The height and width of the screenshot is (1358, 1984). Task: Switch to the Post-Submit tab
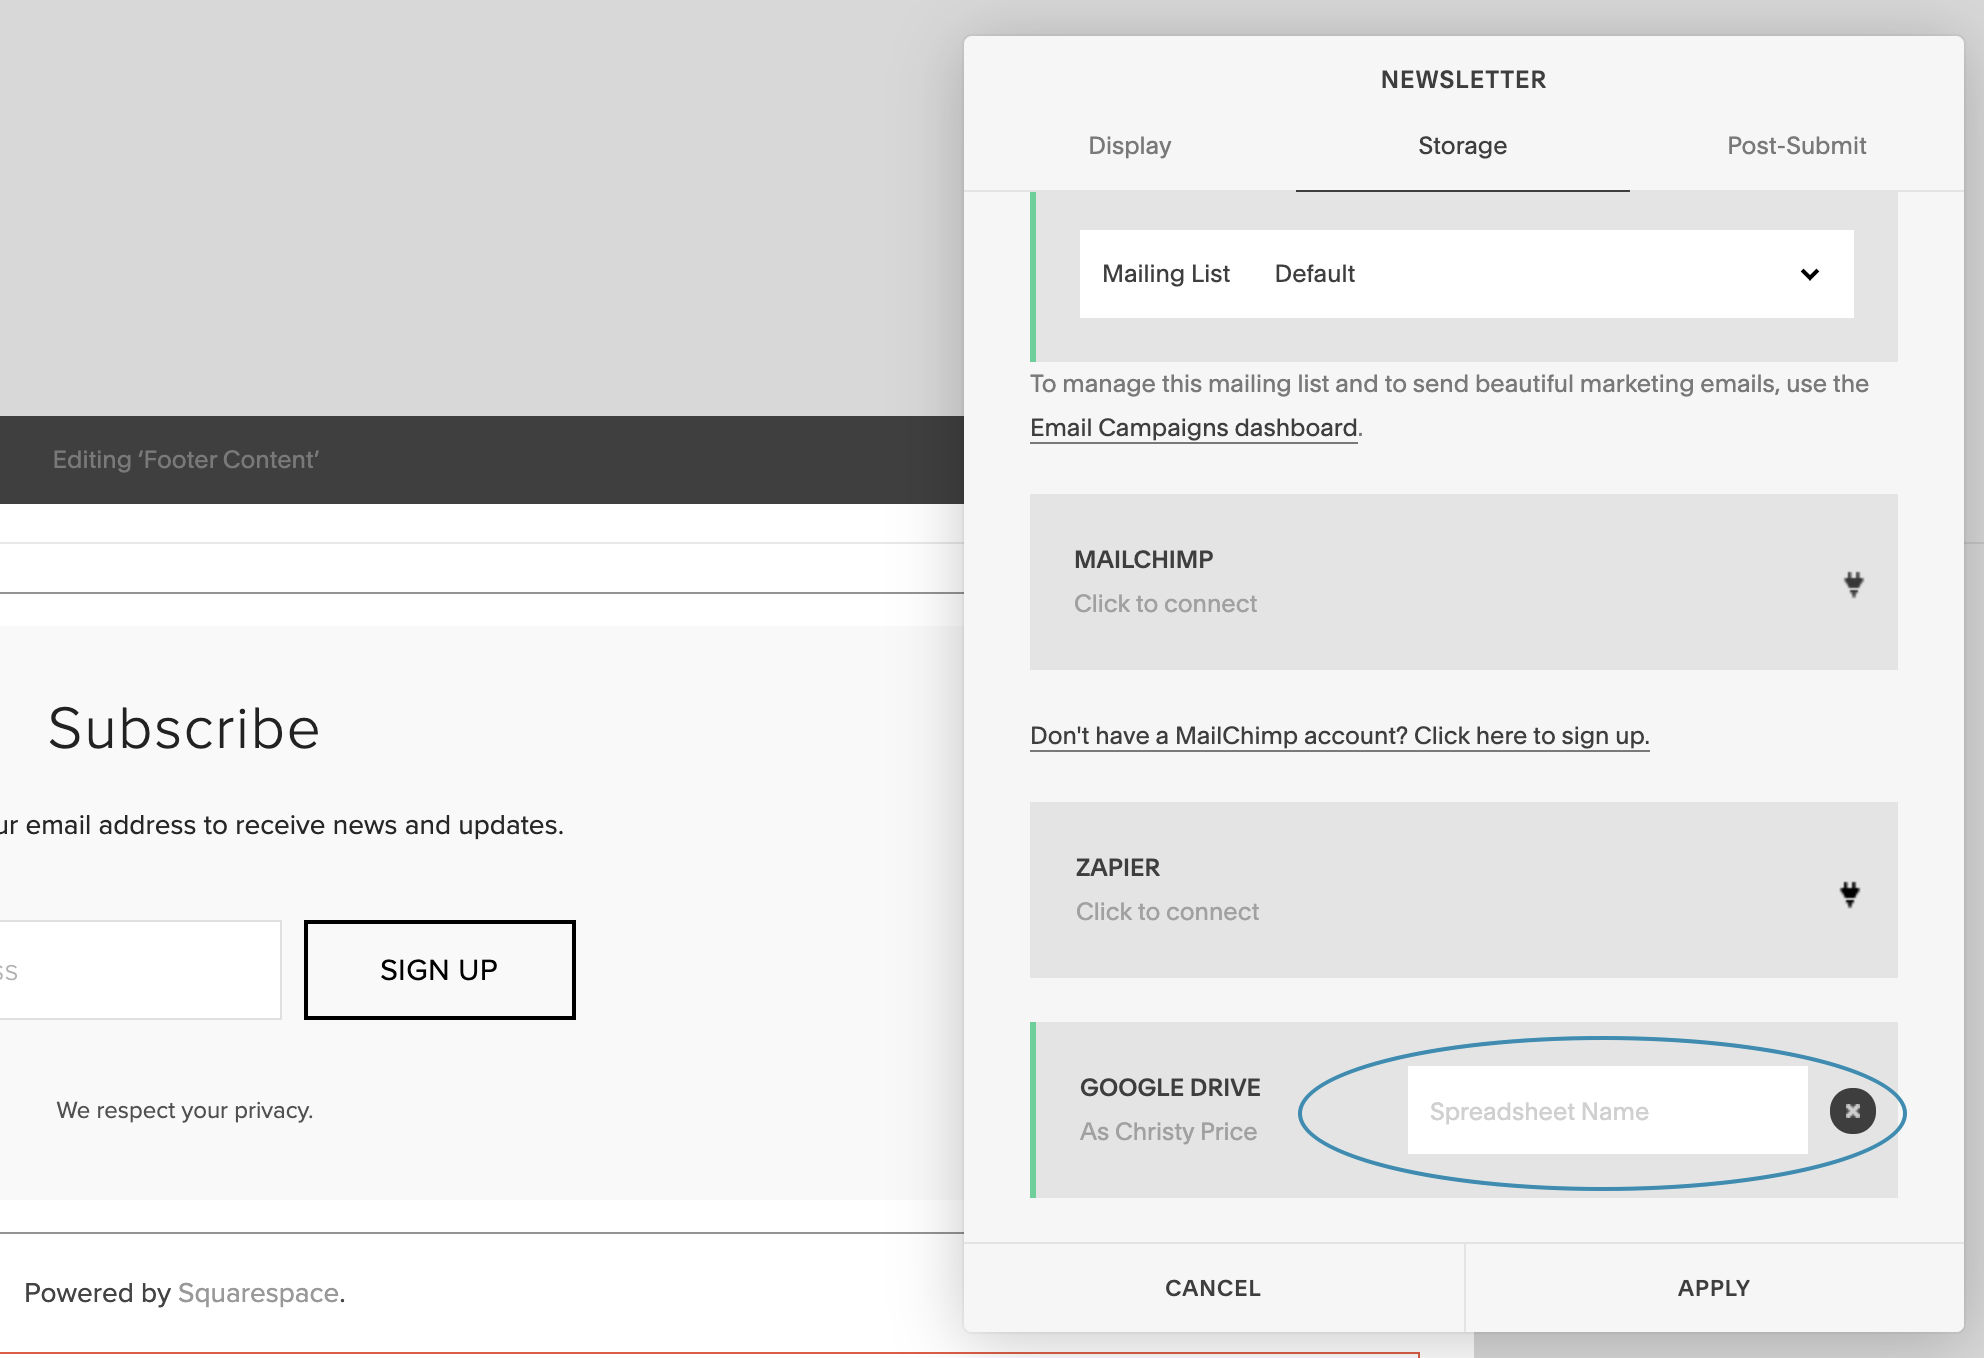pyautogui.click(x=1796, y=146)
